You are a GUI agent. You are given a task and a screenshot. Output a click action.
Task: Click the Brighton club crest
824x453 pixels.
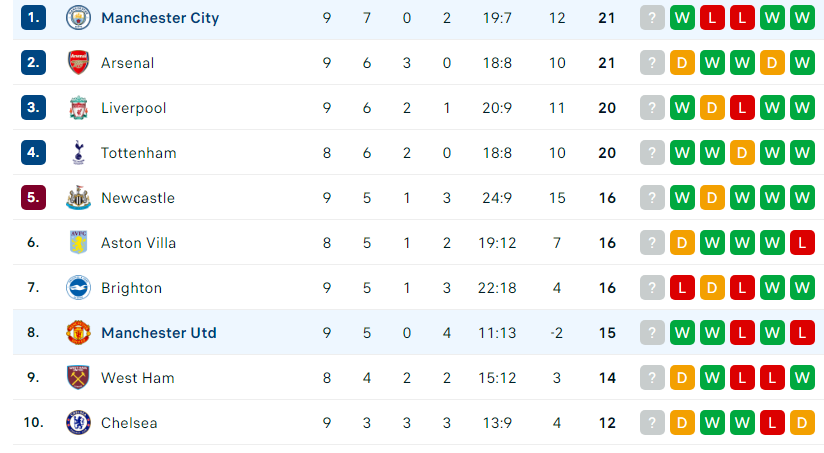[78, 287]
